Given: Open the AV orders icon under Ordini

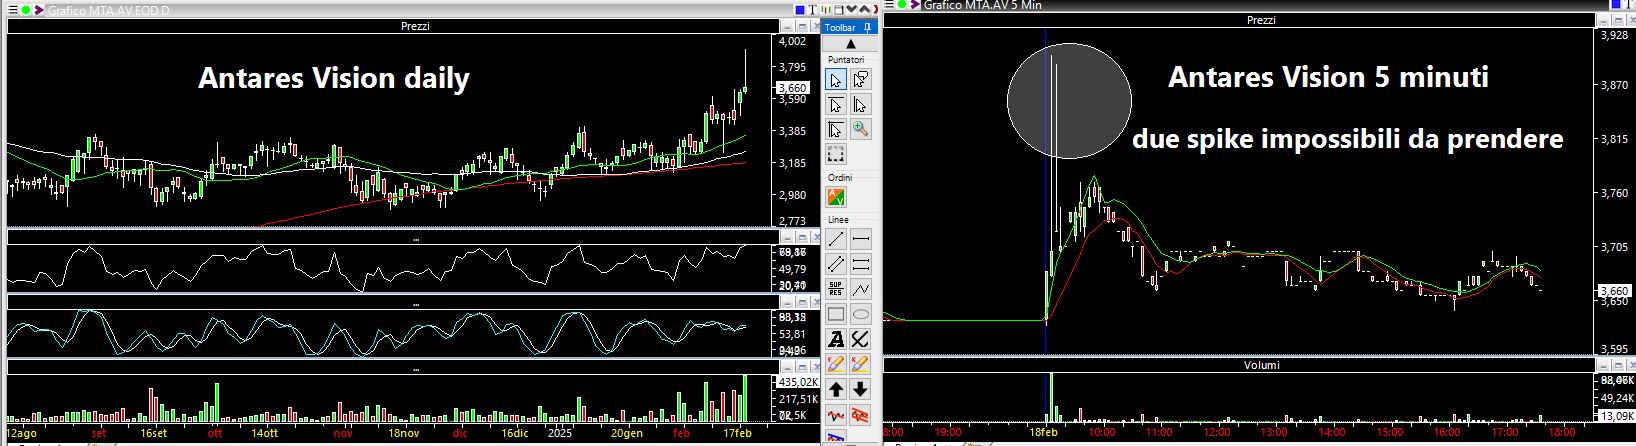Looking at the screenshot, I should (x=836, y=198).
